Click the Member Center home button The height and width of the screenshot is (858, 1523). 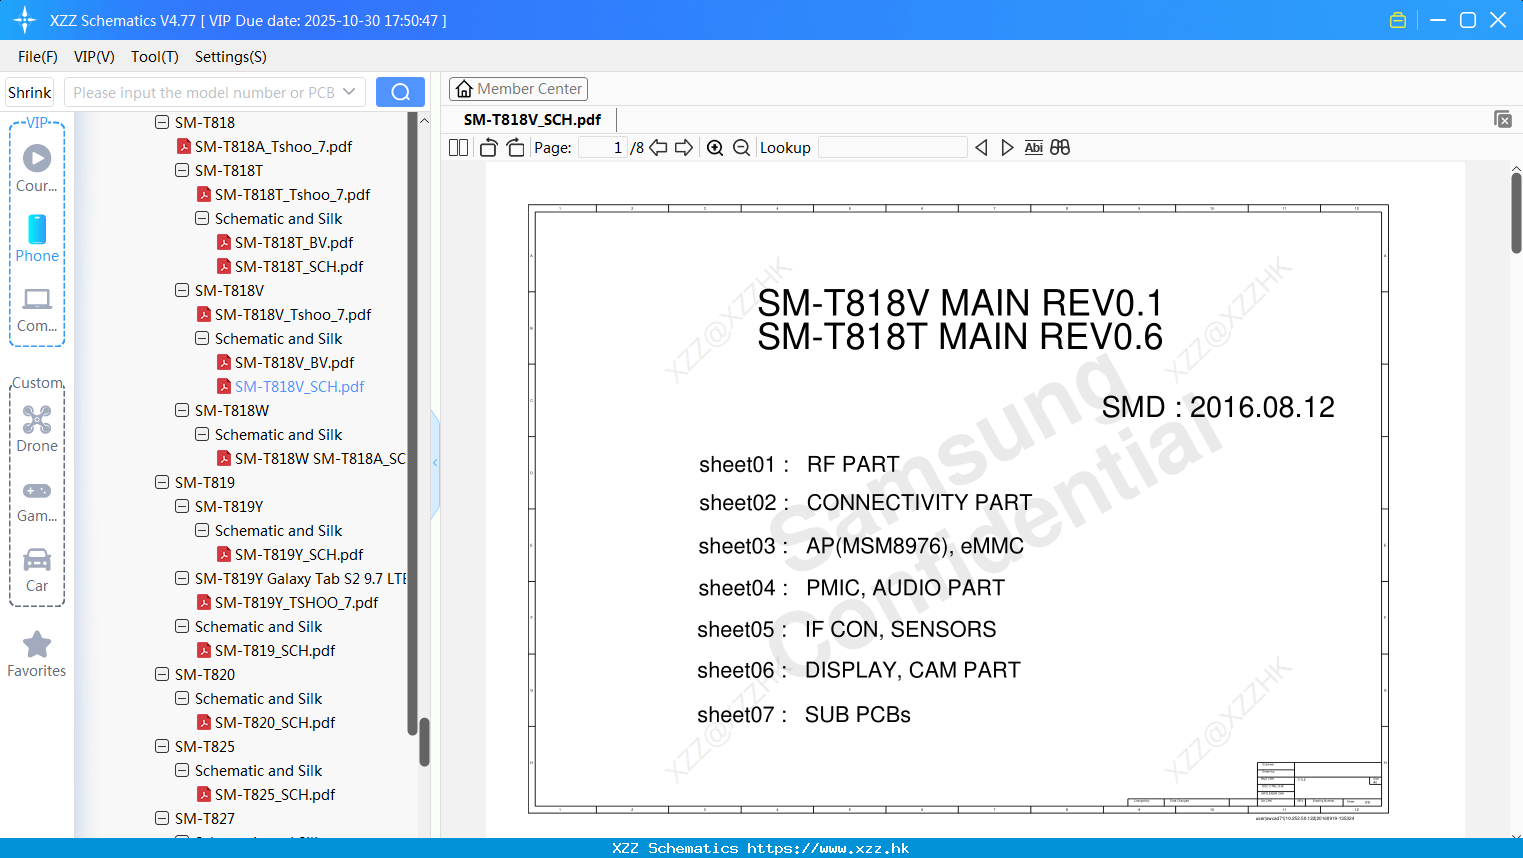pyautogui.click(x=518, y=89)
